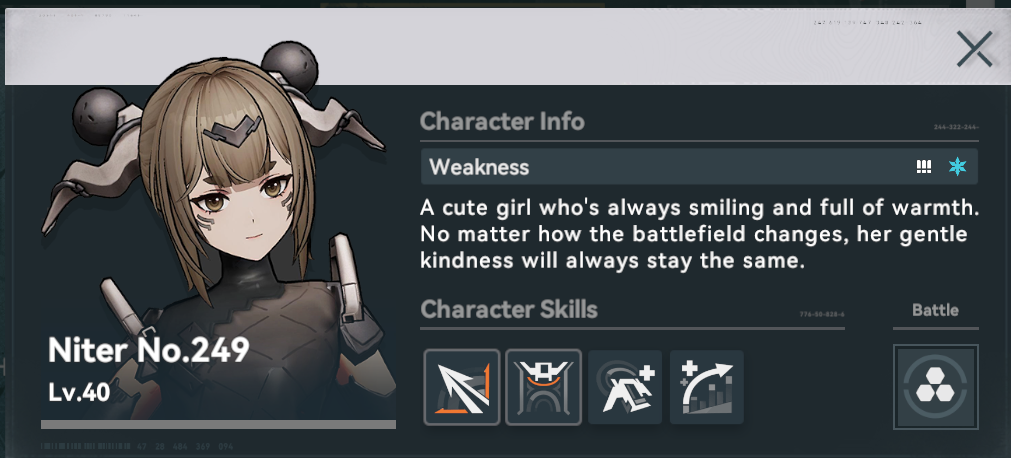This screenshot has height=458, width=1011.
Task: Select the Character Info heading
Action: click(502, 121)
